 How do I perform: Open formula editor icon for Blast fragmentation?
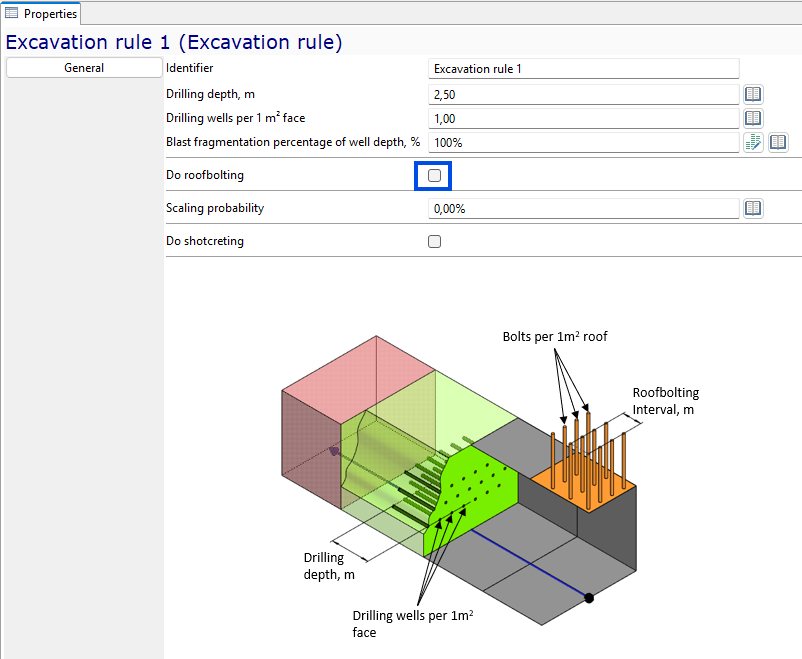pyautogui.click(x=753, y=142)
